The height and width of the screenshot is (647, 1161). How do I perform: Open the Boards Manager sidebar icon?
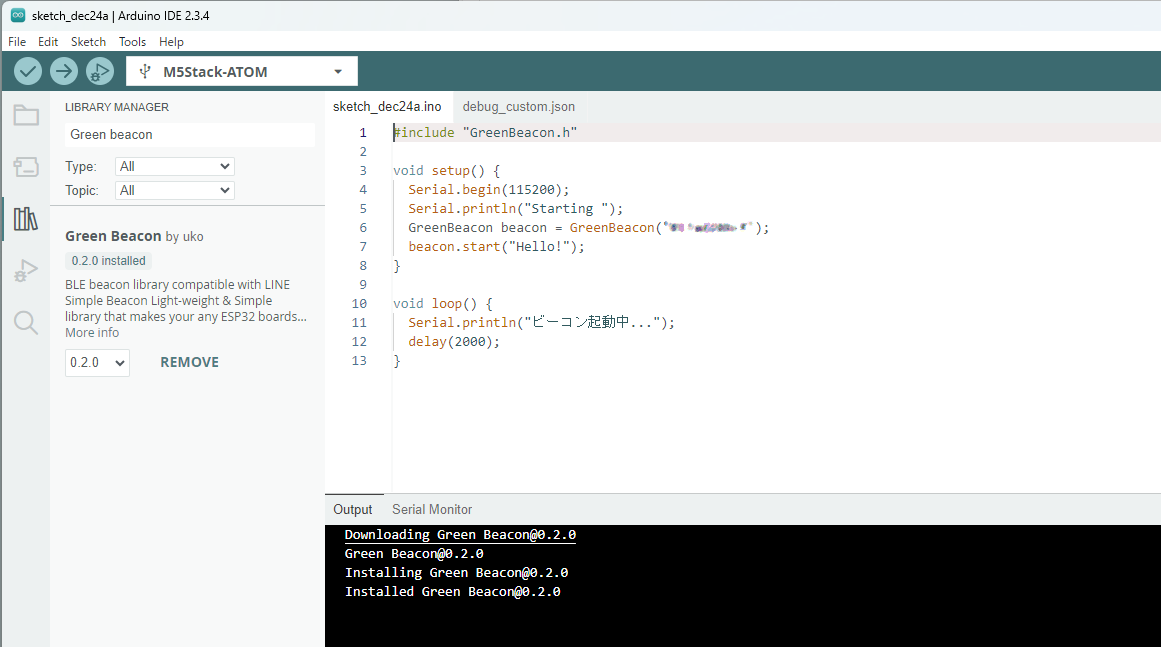pos(26,167)
